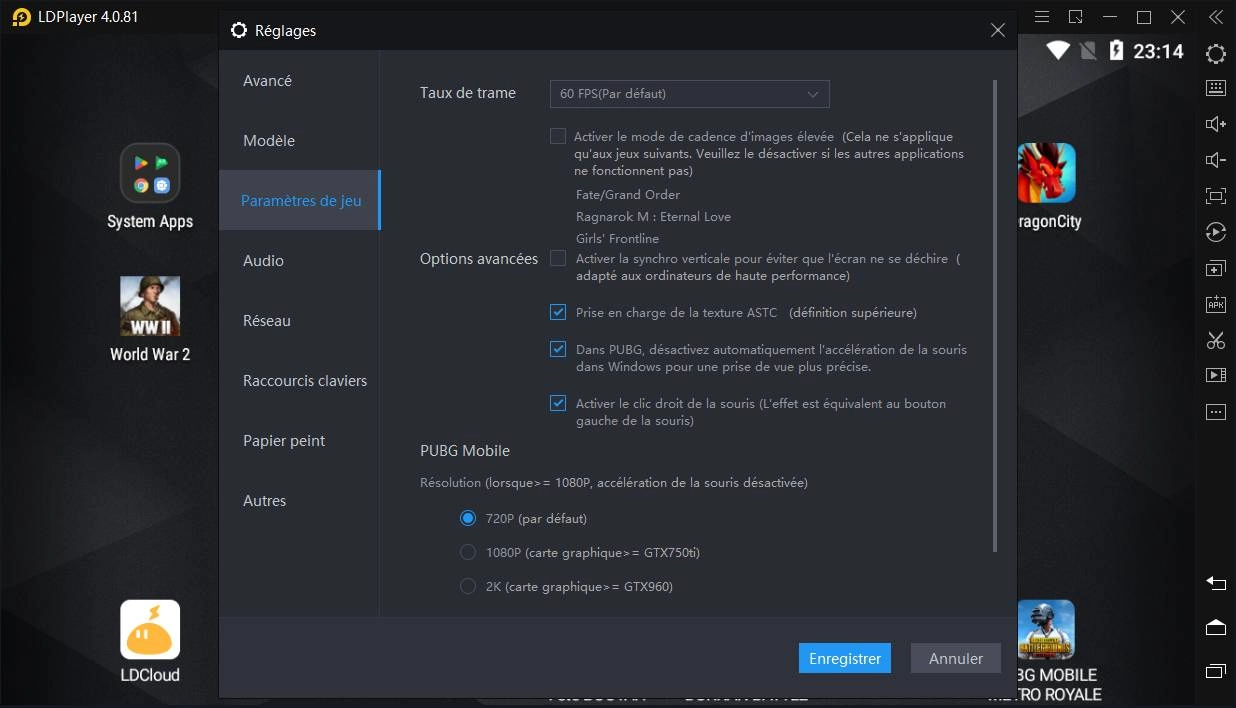Click the settings panel vertical scrollbar
Viewport: 1236px width, 708px height.
995,315
